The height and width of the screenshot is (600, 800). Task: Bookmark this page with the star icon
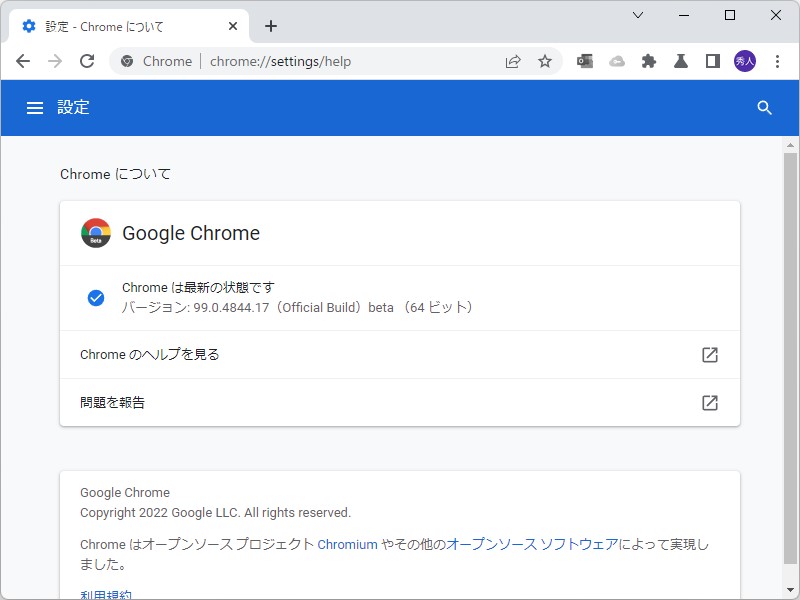click(545, 61)
